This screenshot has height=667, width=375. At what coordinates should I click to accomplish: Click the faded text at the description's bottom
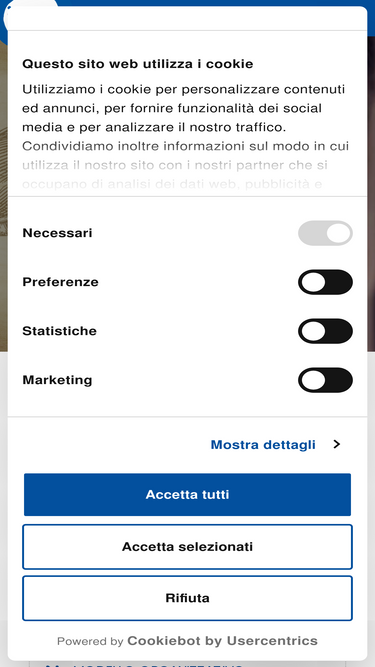(175, 175)
